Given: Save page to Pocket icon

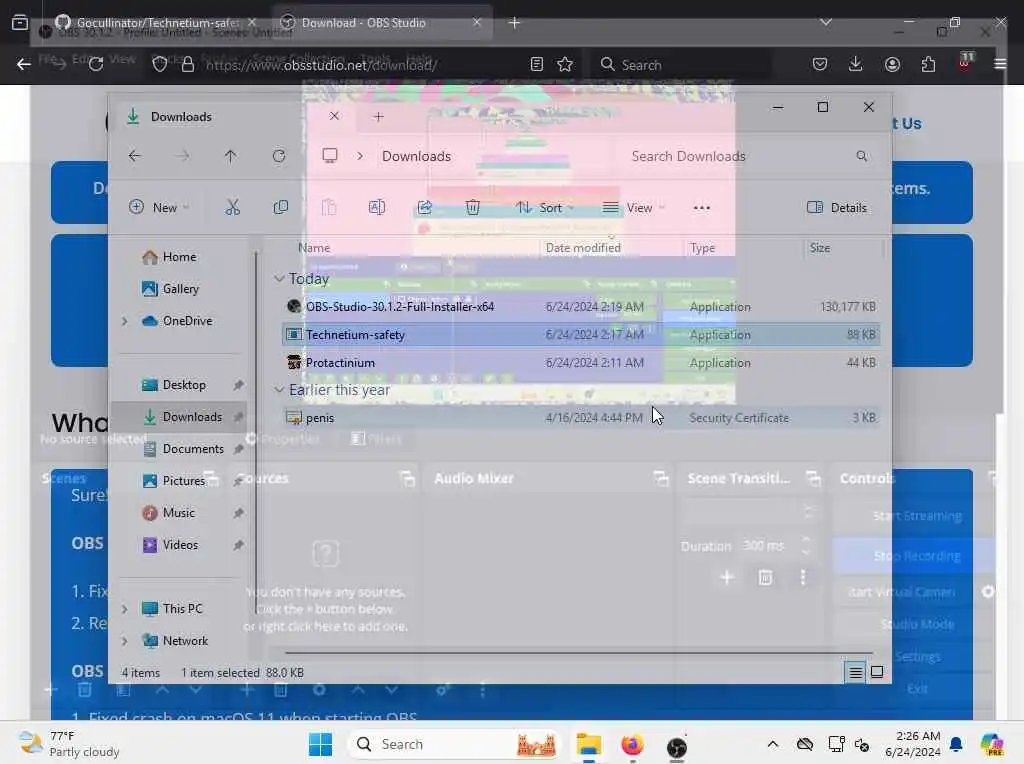Looking at the screenshot, I should click(820, 64).
